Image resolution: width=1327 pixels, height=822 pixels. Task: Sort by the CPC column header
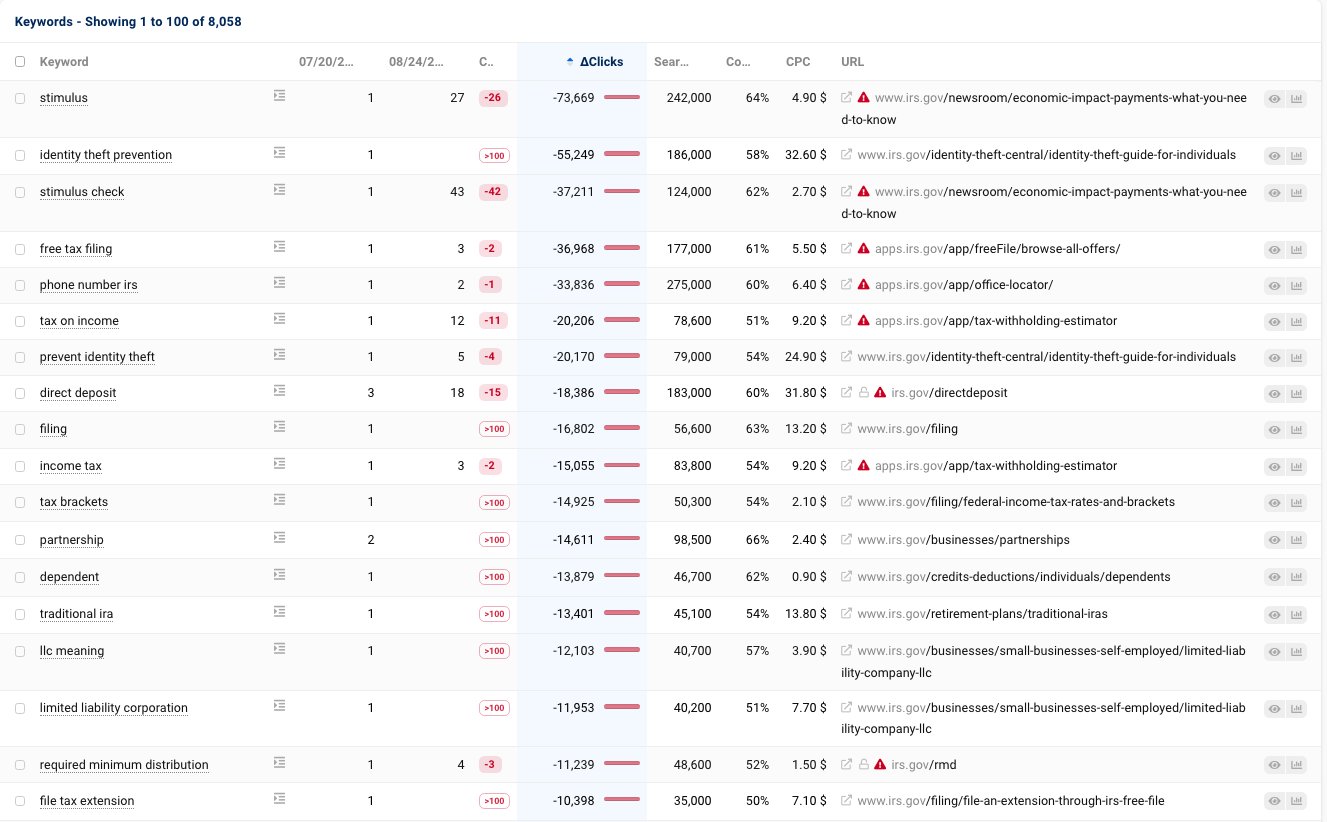798,62
